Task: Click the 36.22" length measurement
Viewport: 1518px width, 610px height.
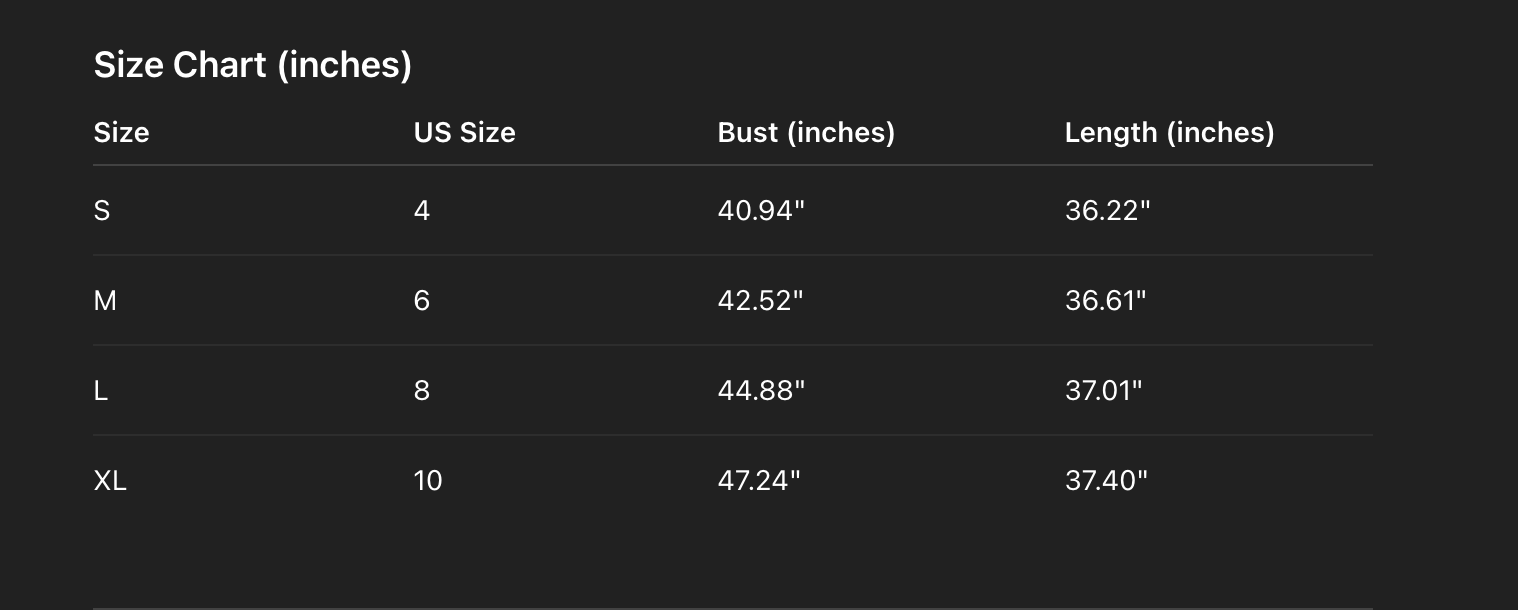Action: (x=1107, y=211)
